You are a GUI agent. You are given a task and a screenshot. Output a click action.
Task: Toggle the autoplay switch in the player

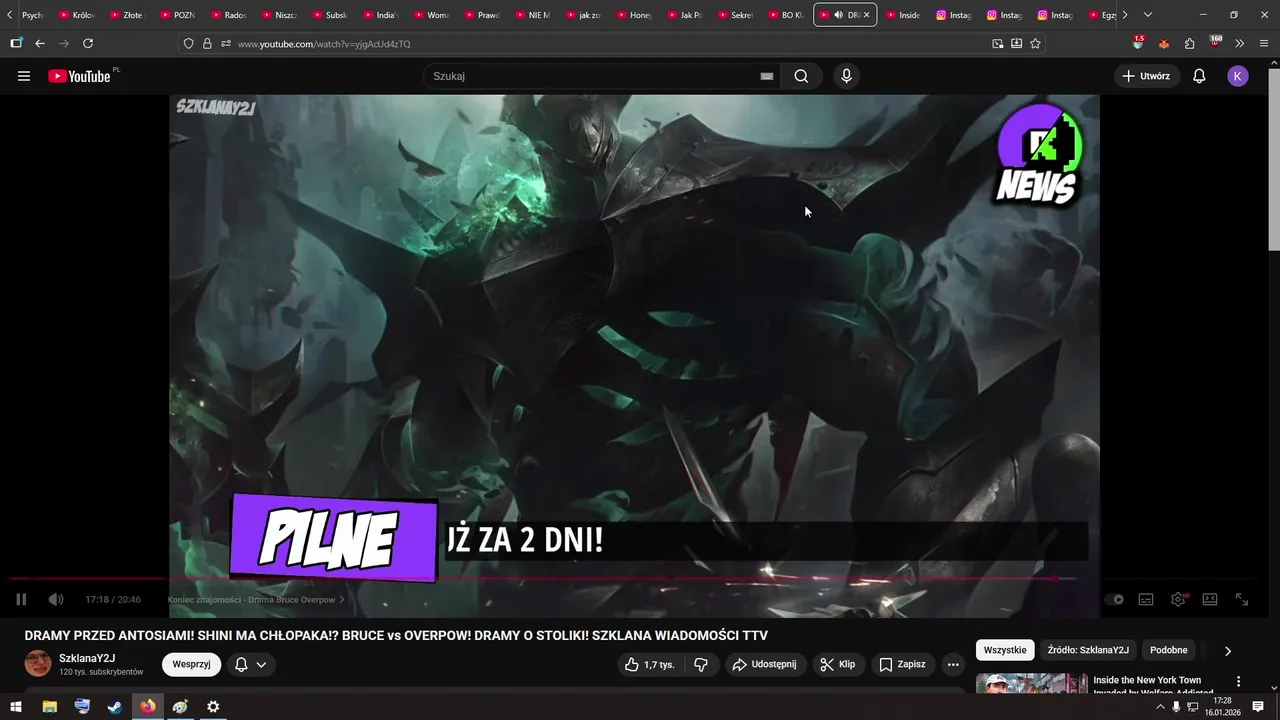coord(1114,600)
